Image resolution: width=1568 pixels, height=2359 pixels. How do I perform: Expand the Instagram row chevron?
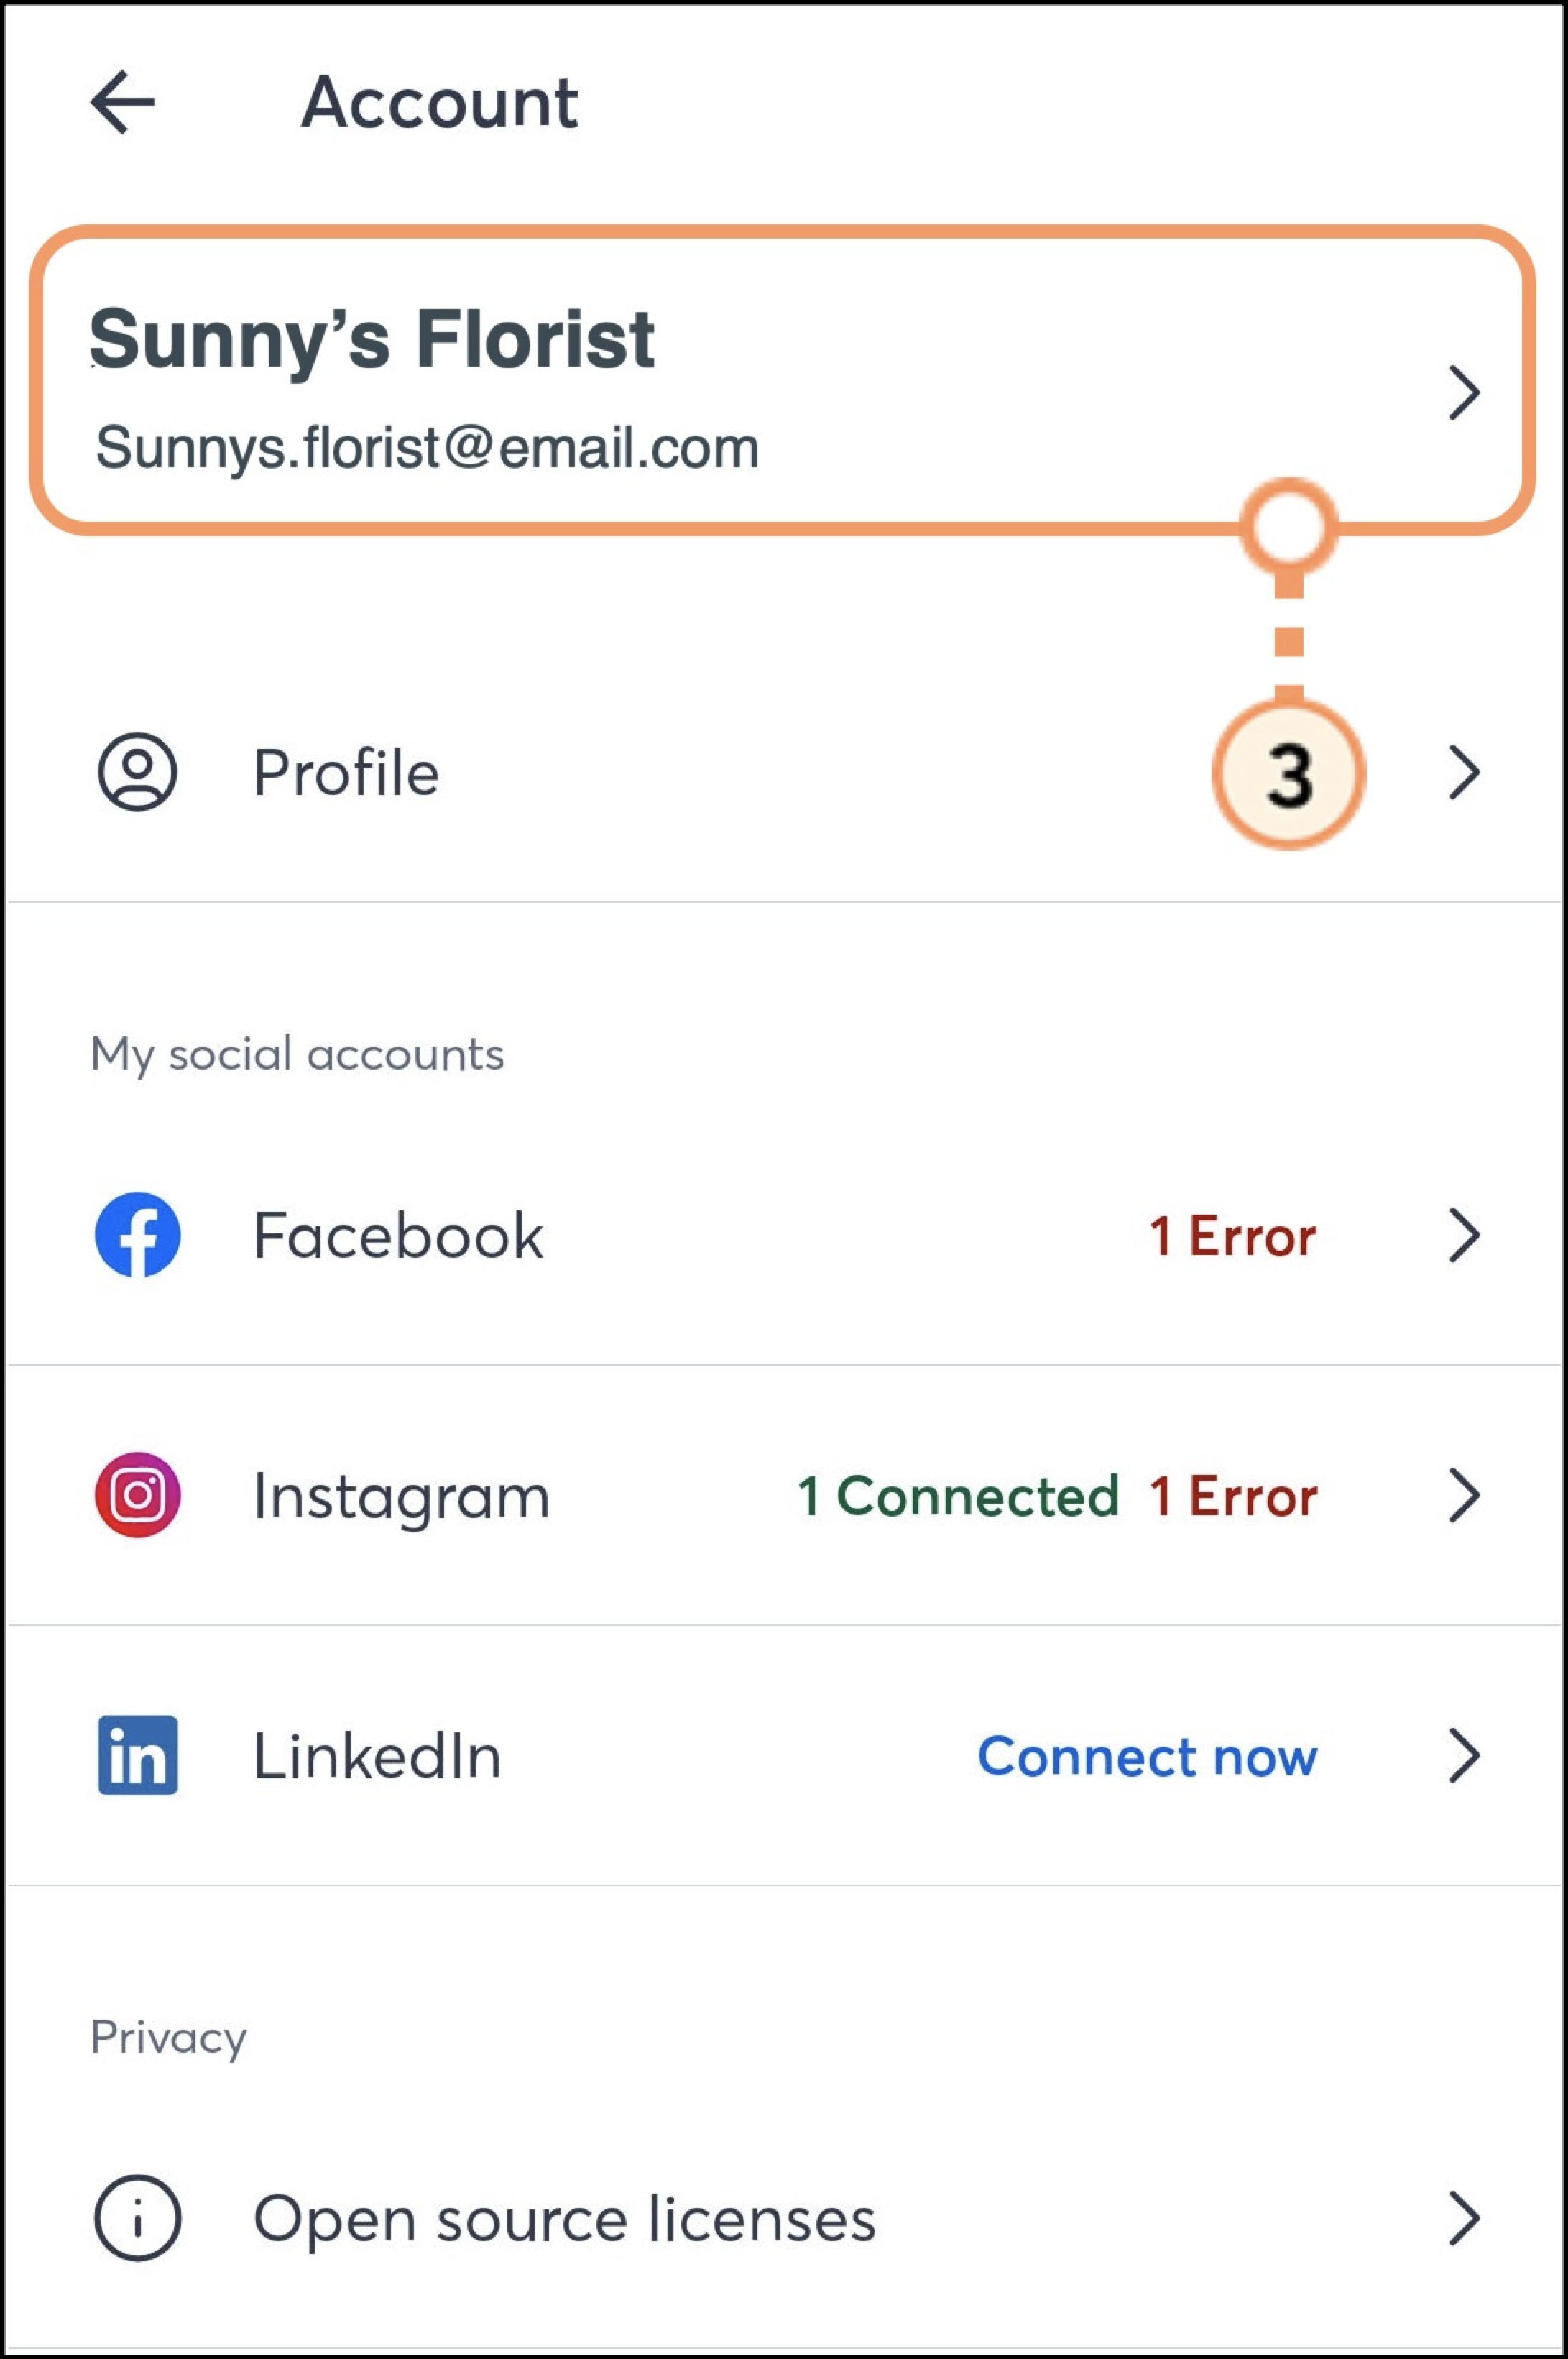click(1464, 1496)
